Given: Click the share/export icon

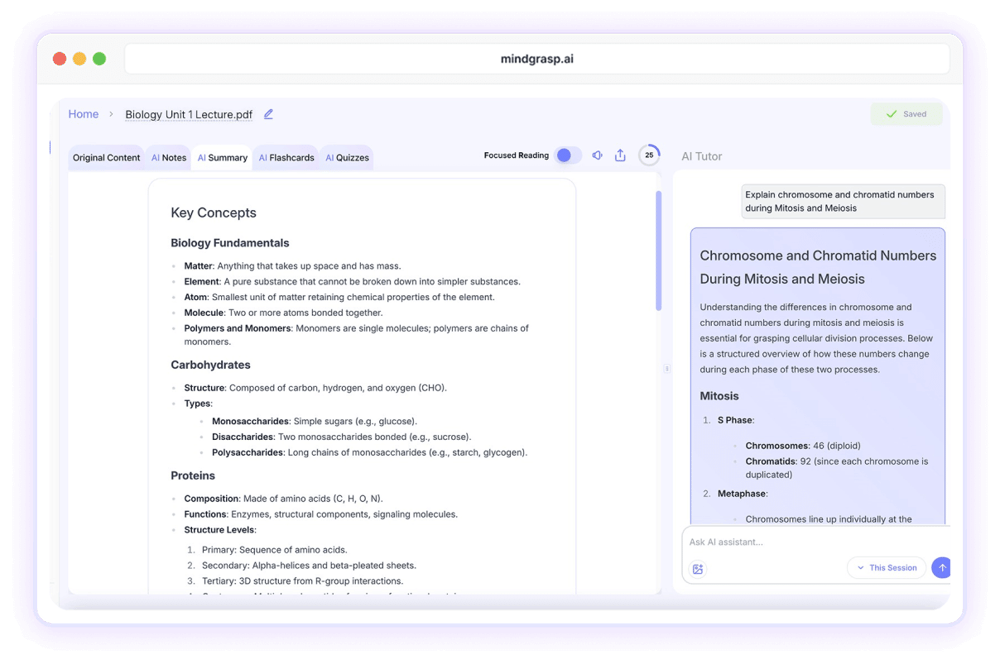Looking at the screenshot, I should pos(620,156).
